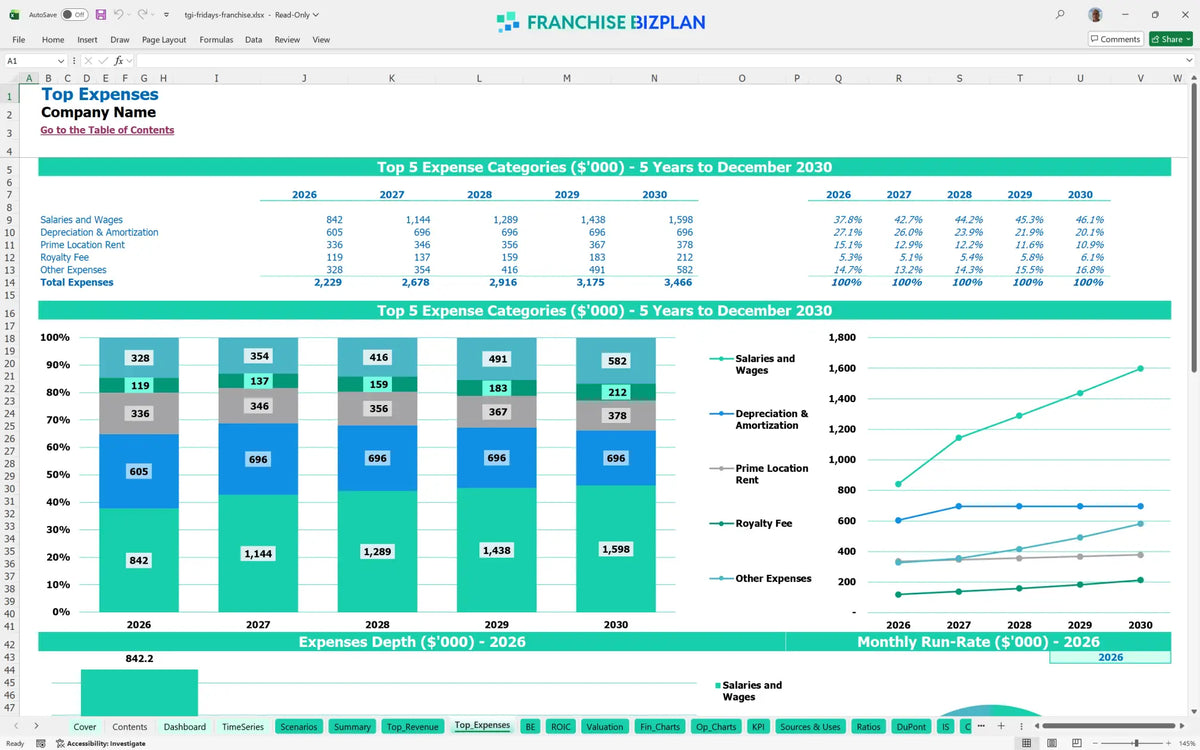Image resolution: width=1200 pixels, height=750 pixels.
Task: Switch to the Scenarios sheet tab
Action: point(299,727)
